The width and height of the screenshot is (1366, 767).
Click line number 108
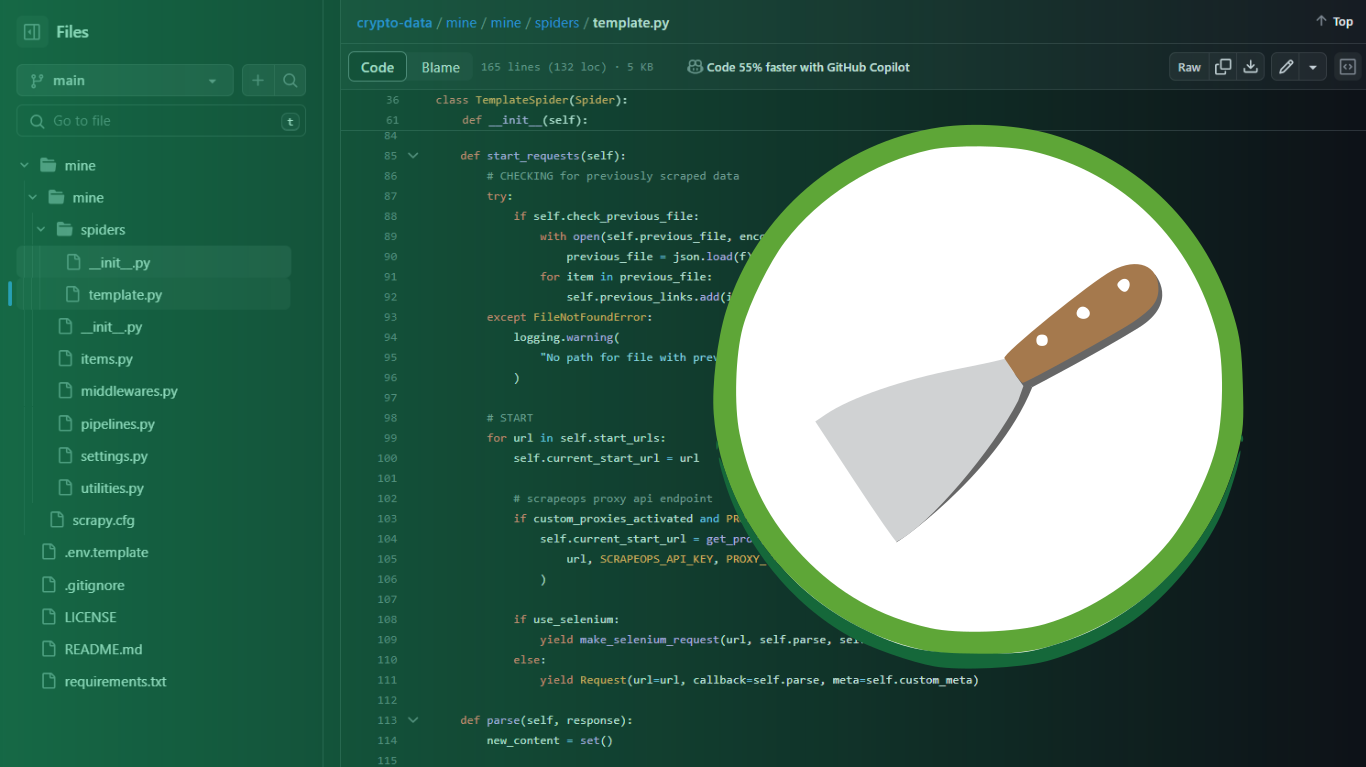[x=387, y=619]
